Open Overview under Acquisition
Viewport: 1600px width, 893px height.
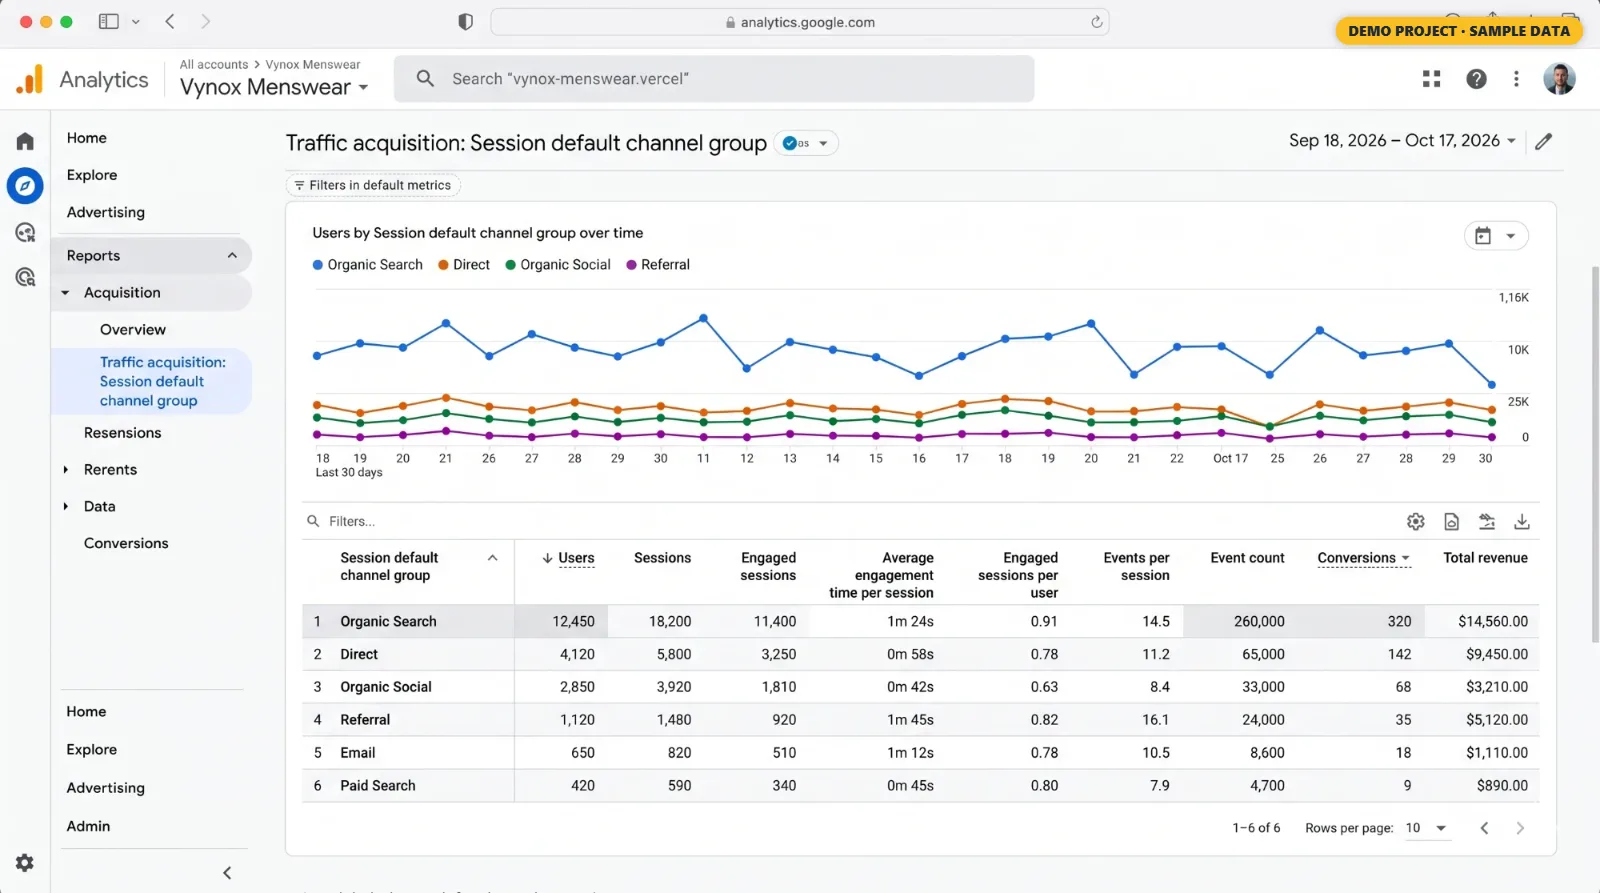133,330
